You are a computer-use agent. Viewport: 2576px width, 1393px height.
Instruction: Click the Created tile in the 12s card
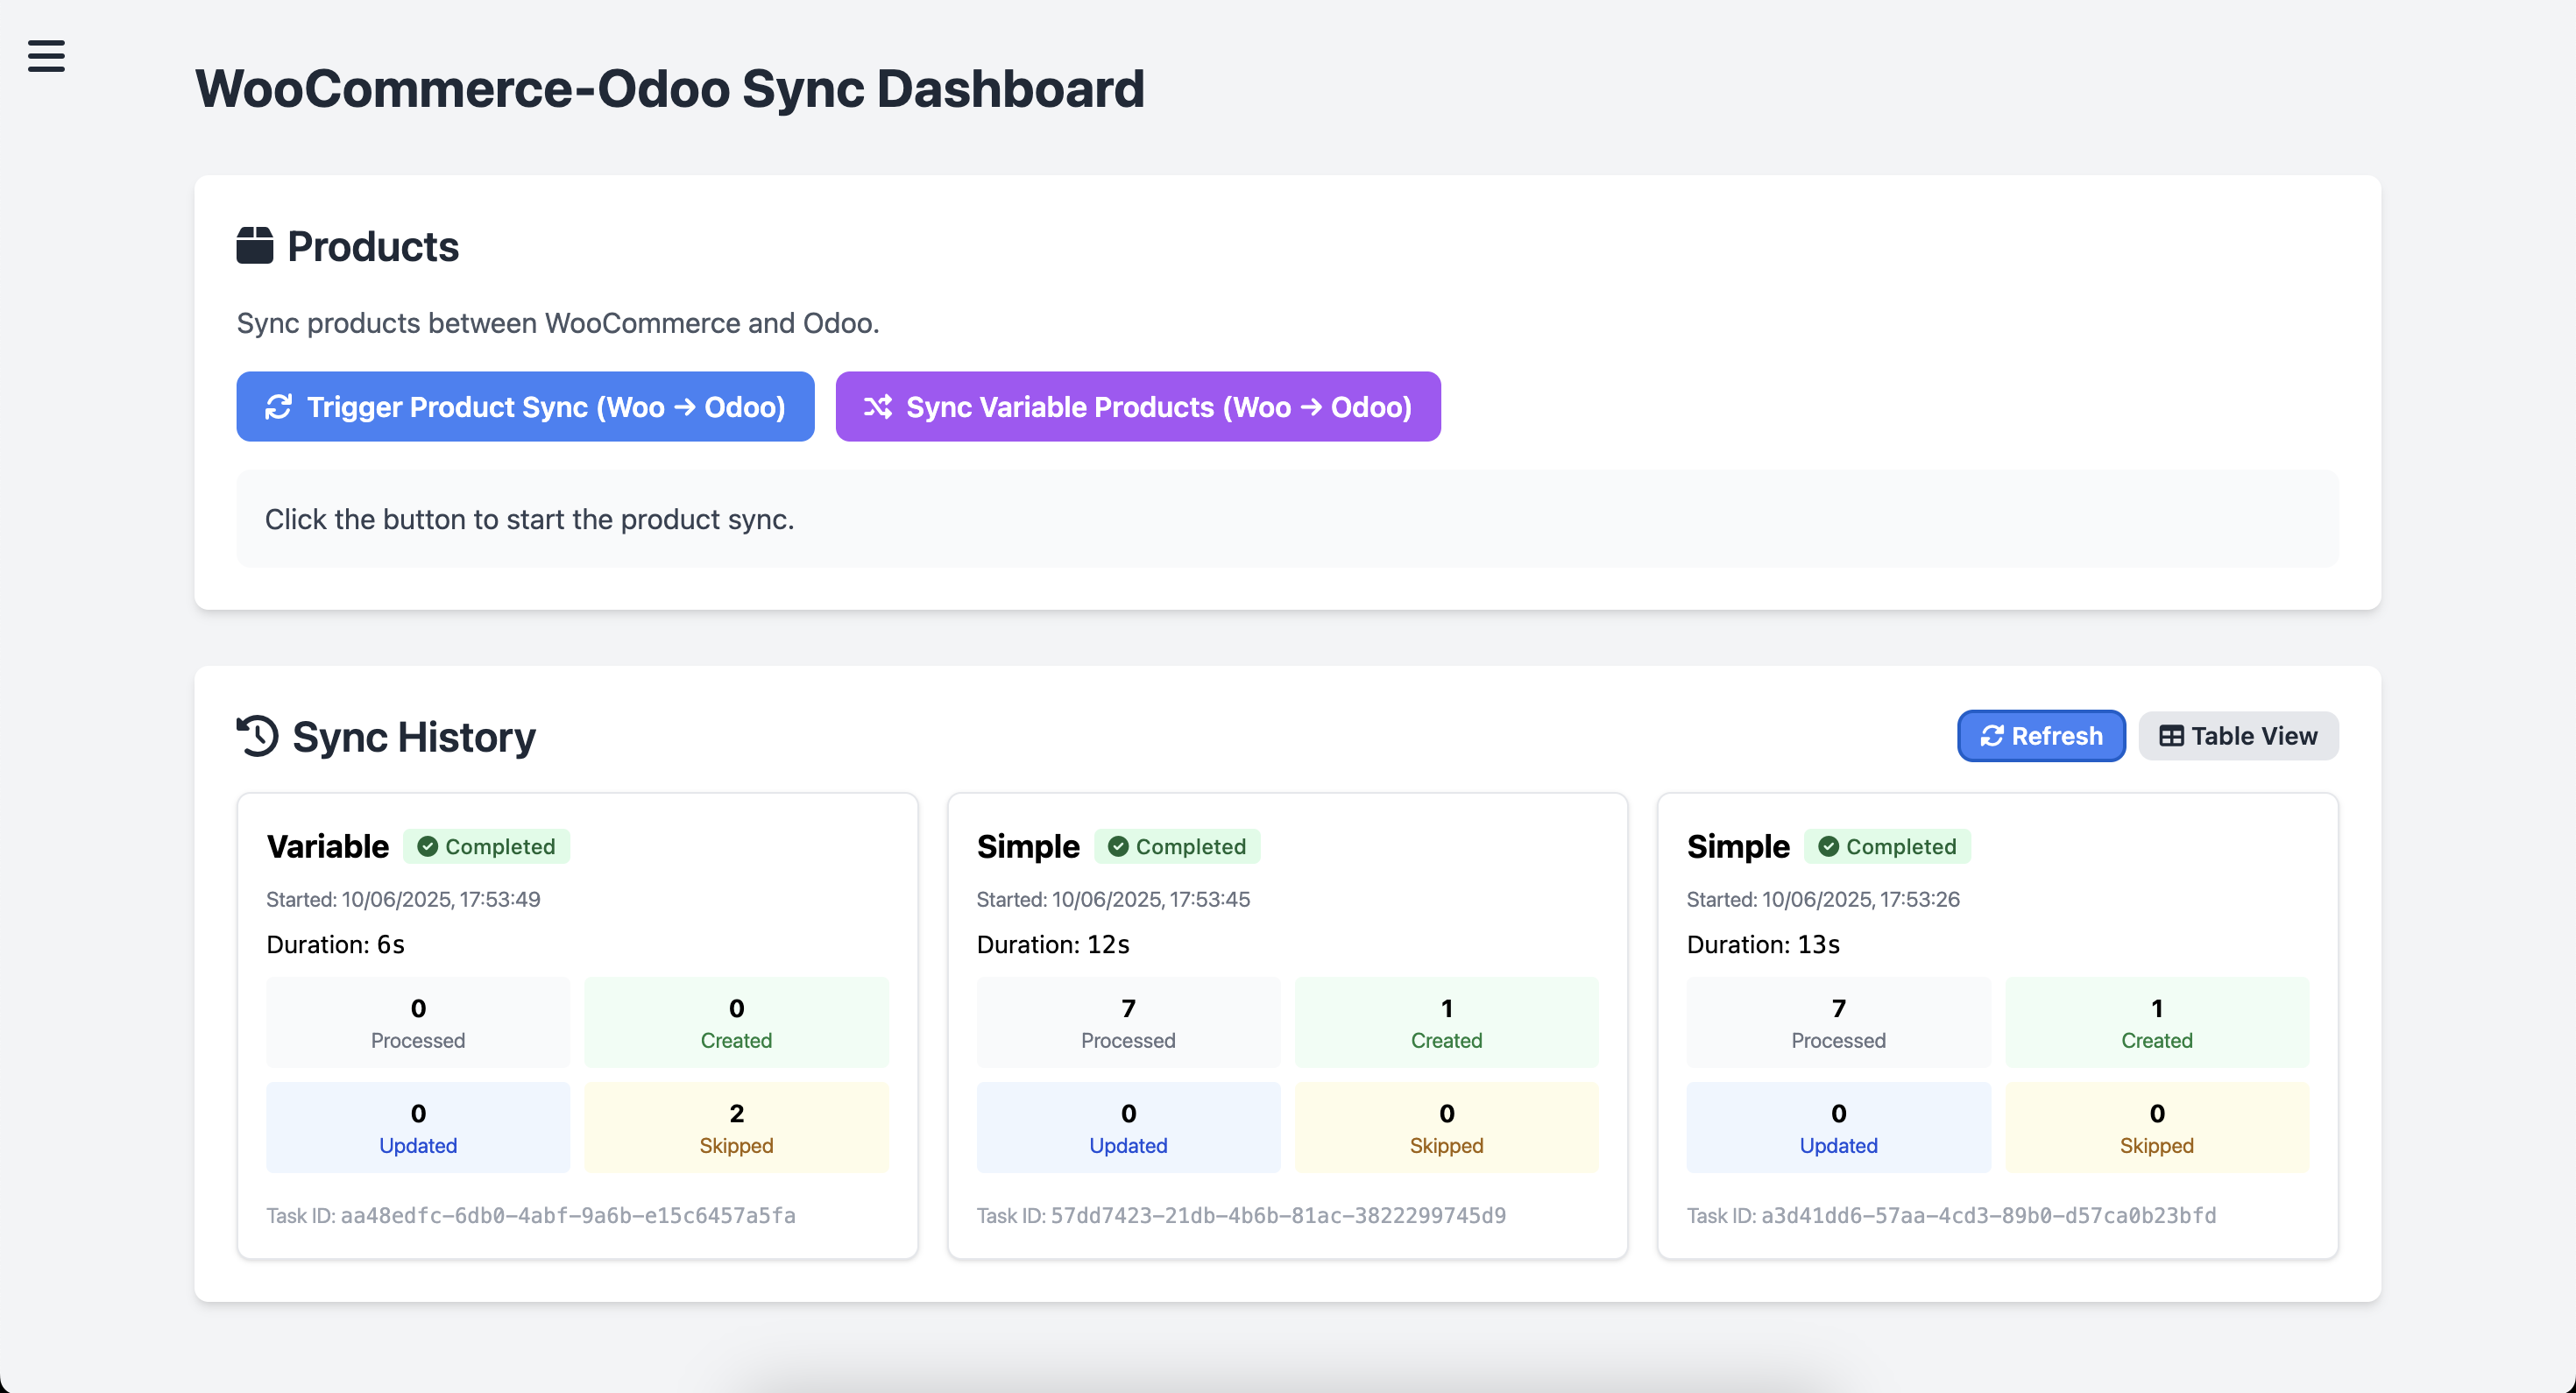[1446, 1022]
